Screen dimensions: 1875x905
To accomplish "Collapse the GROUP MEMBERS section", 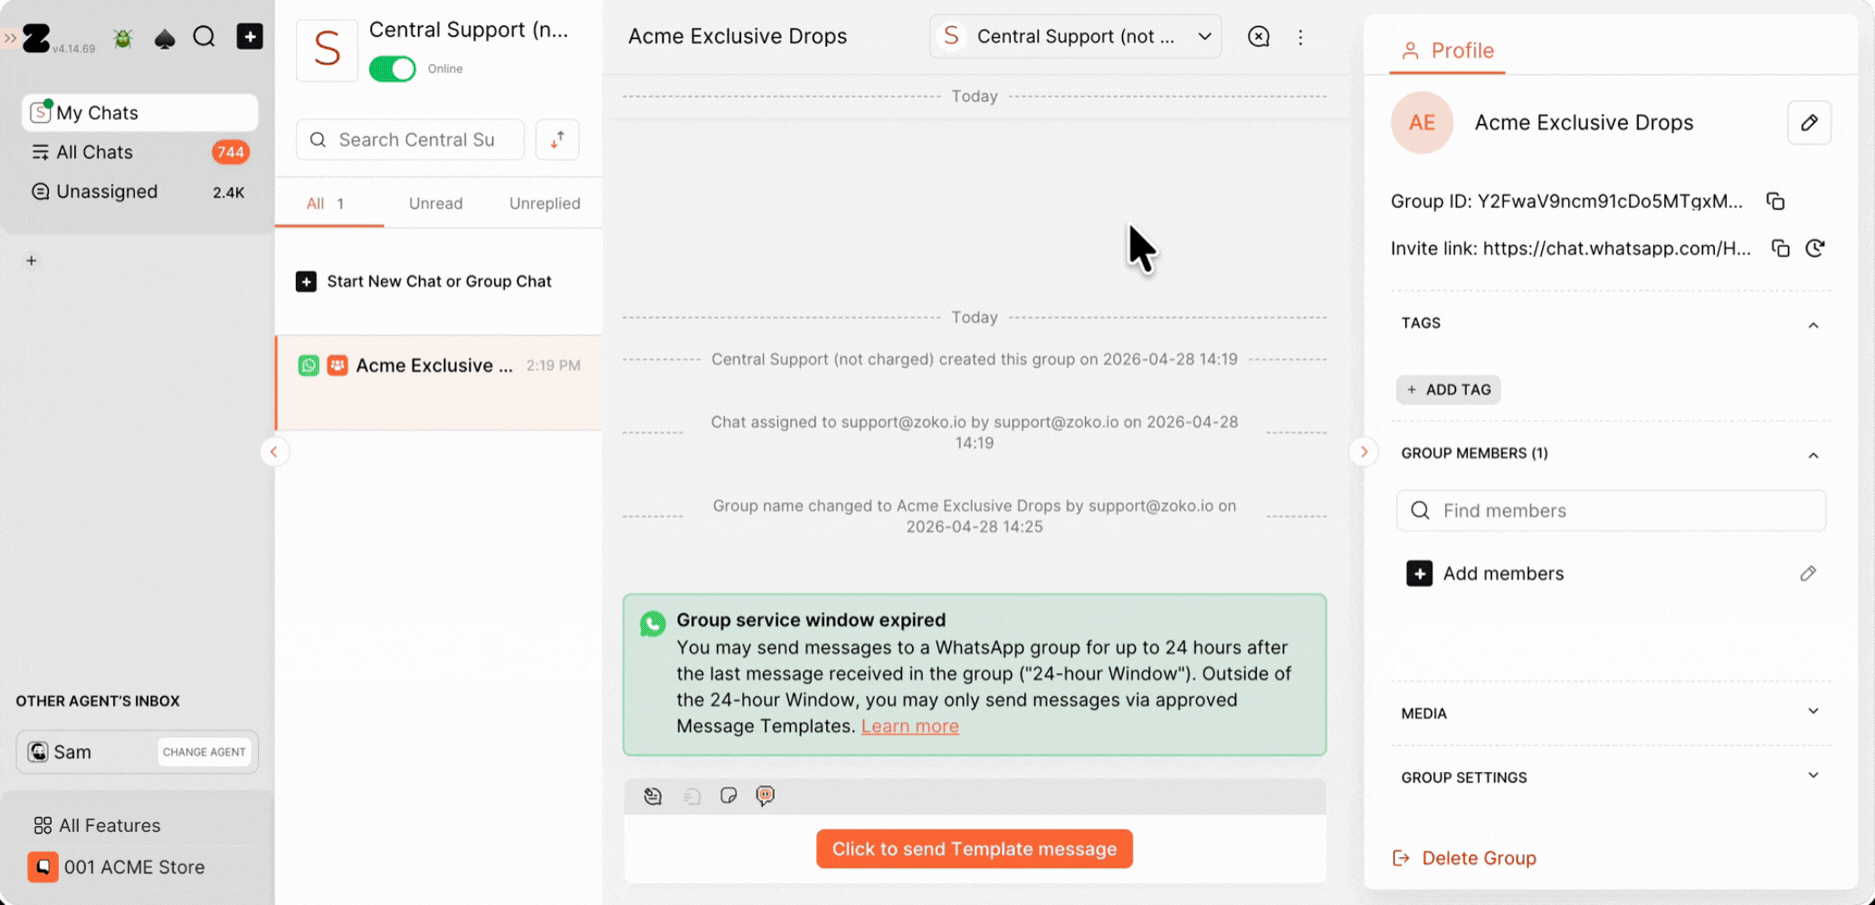I will [1813, 455].
